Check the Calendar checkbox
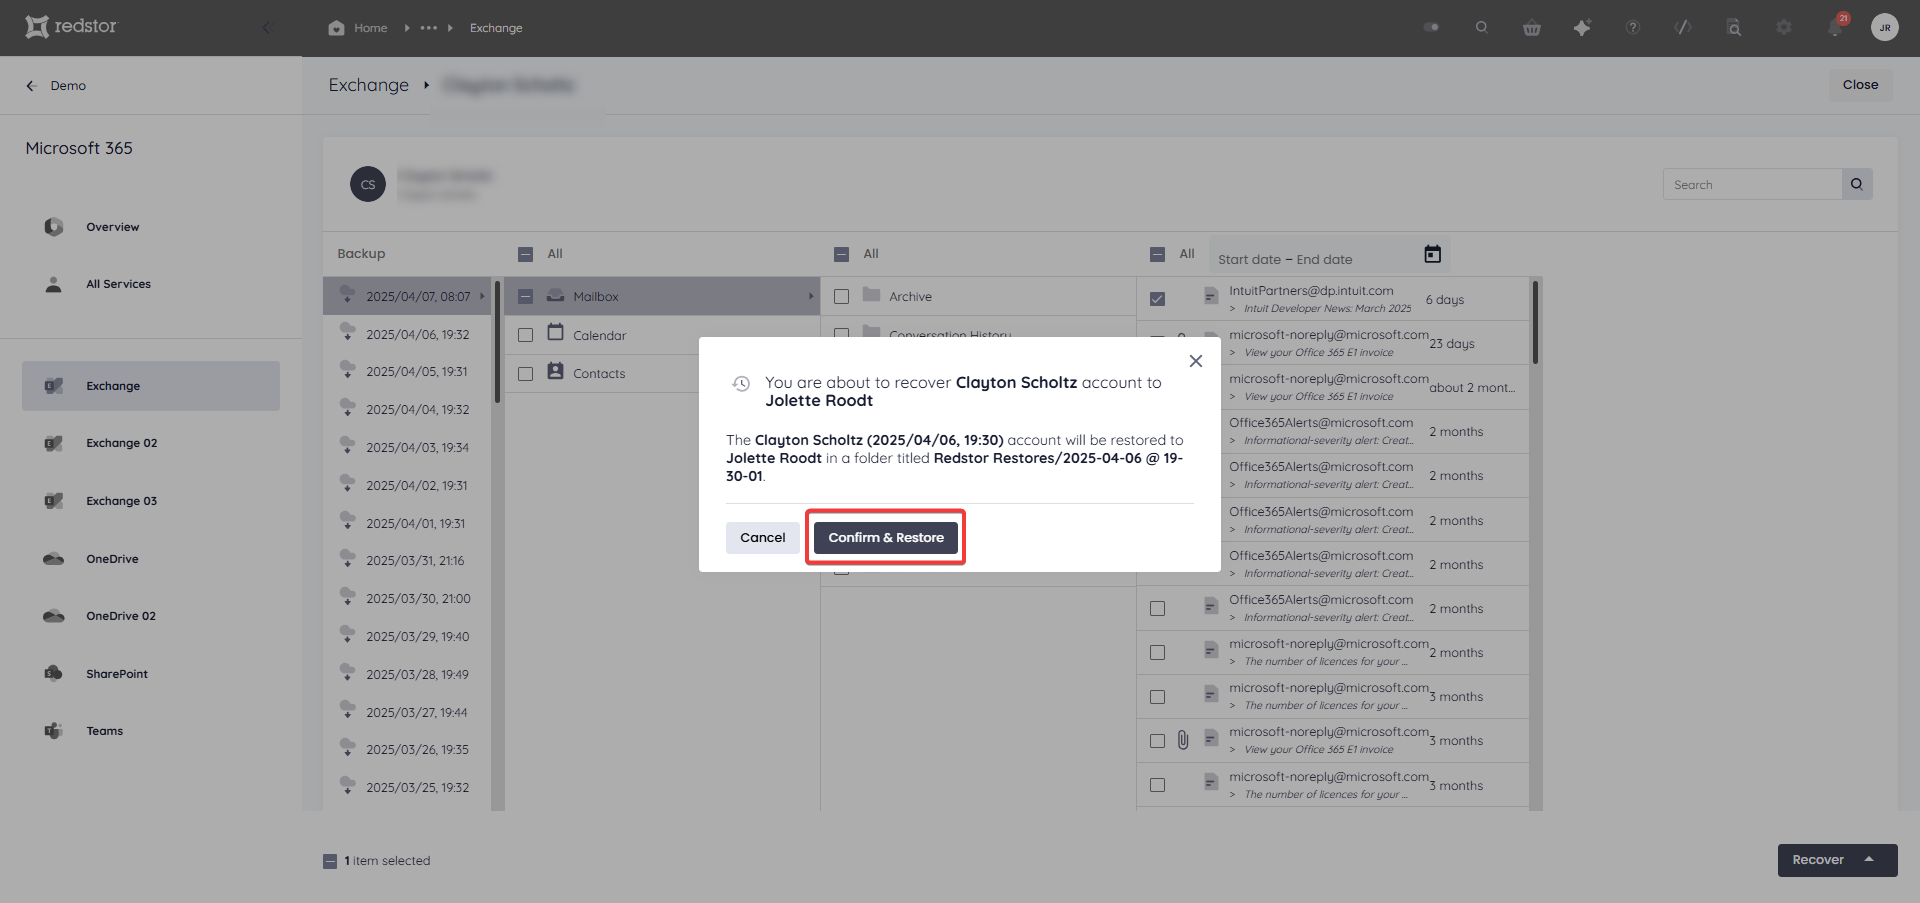This screenshot has height=903, width=1920. (525, 335)
